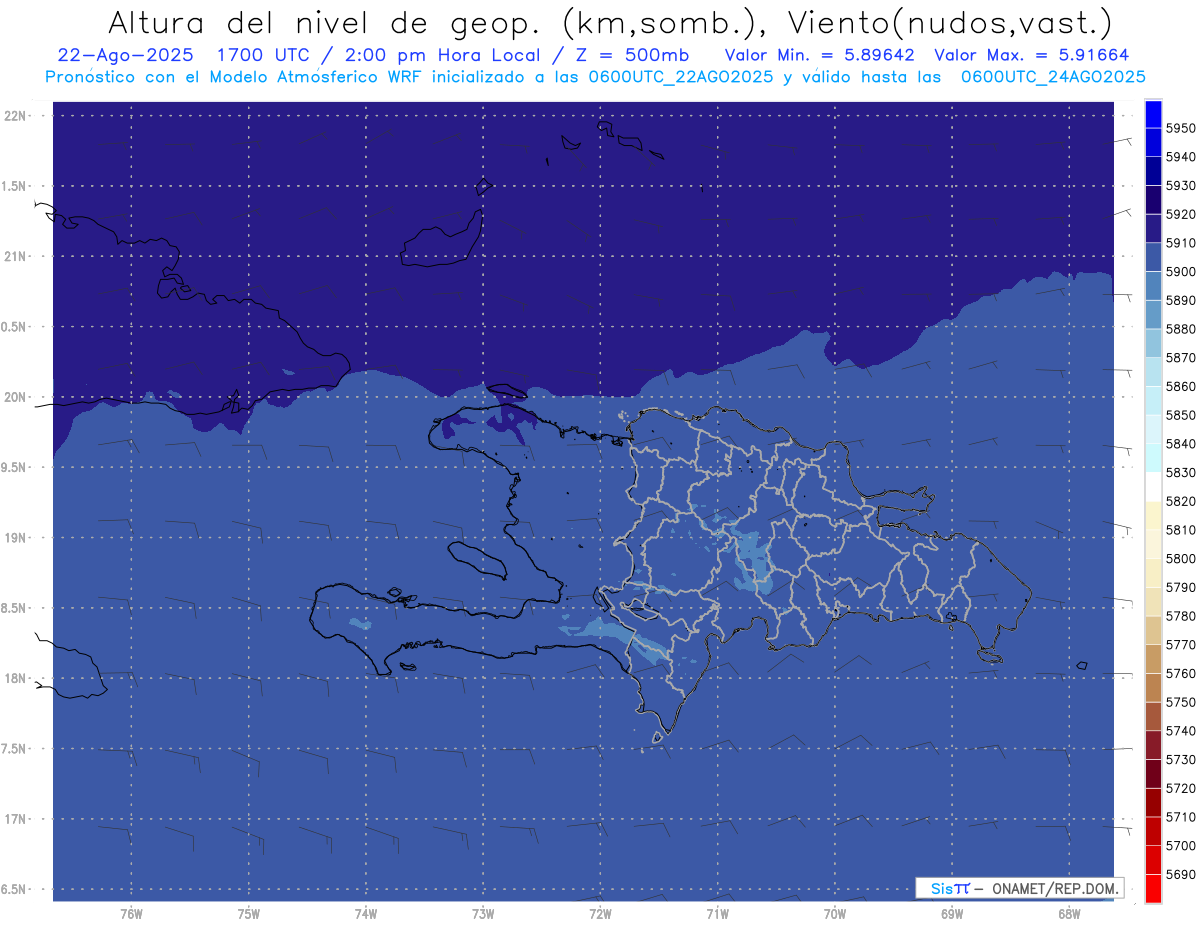
Task: Click the 'Valor Min. = 5.89642' text
Action: click(820, 54)
